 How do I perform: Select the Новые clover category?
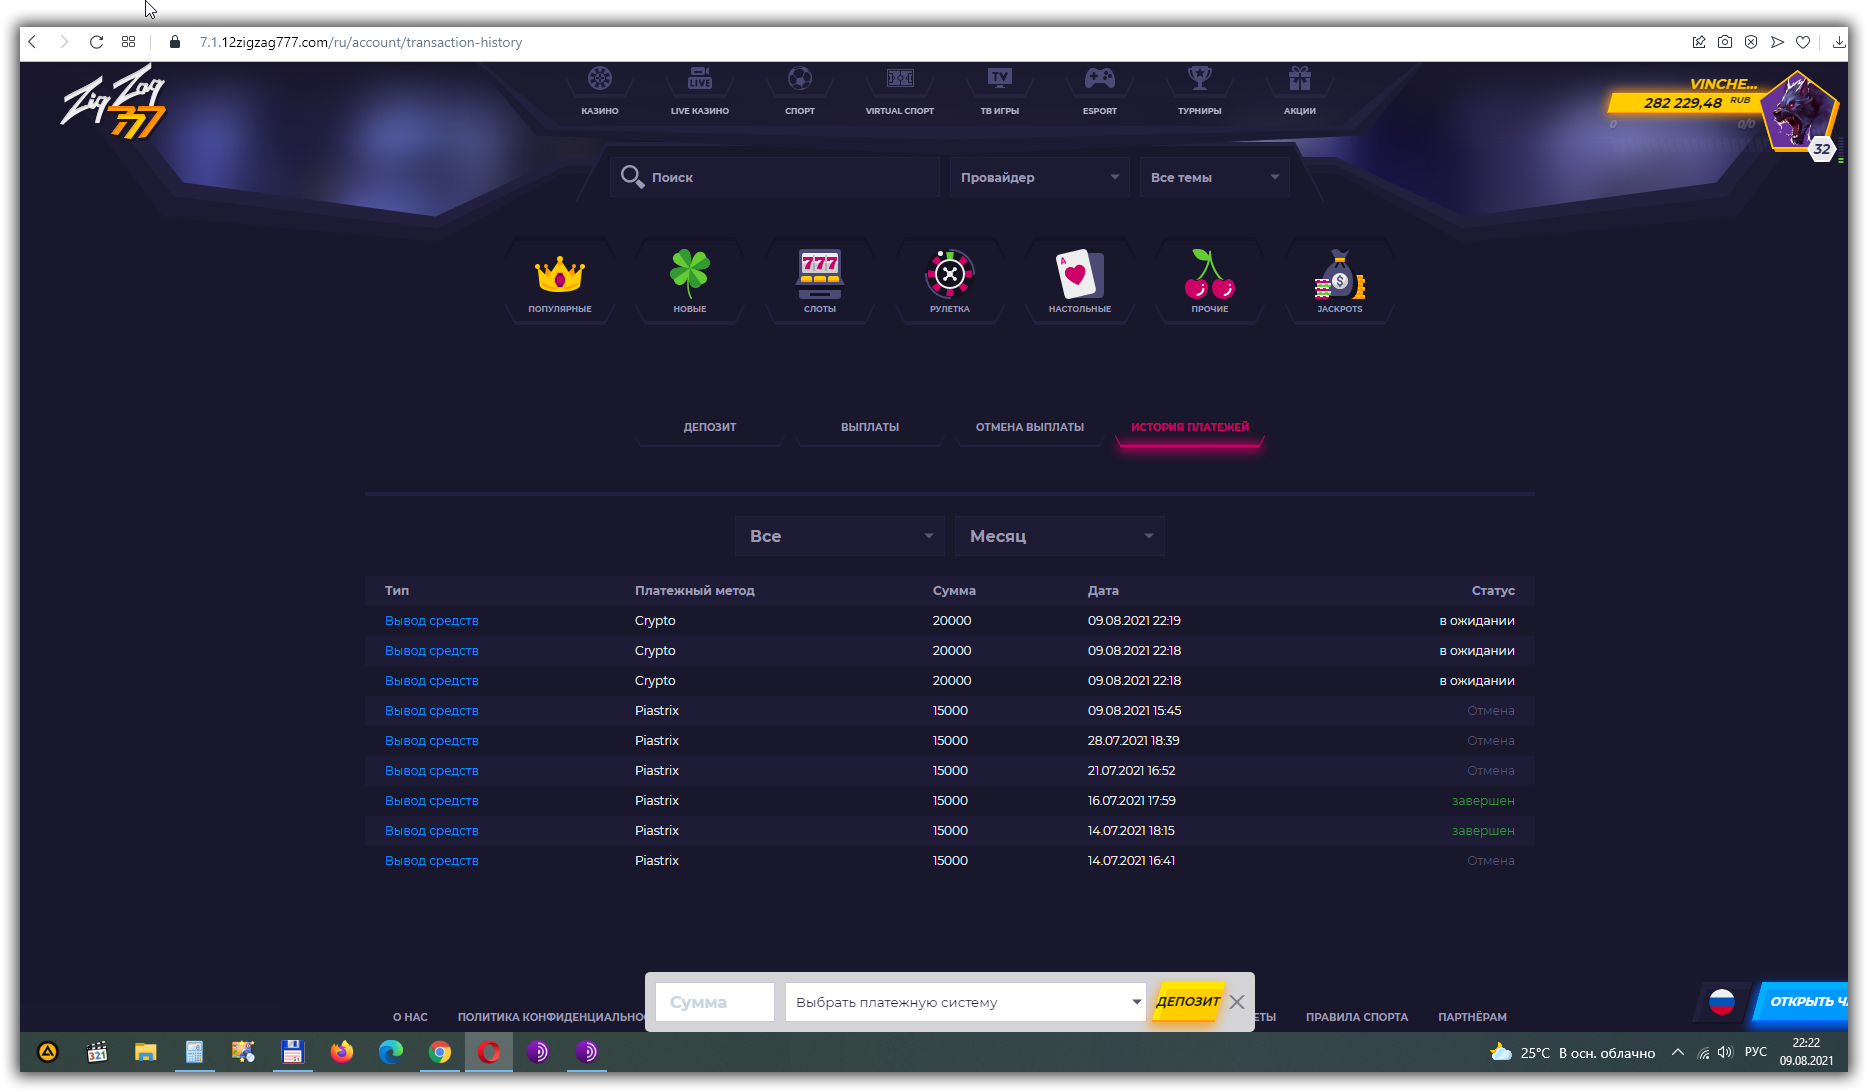coord(690,280)
